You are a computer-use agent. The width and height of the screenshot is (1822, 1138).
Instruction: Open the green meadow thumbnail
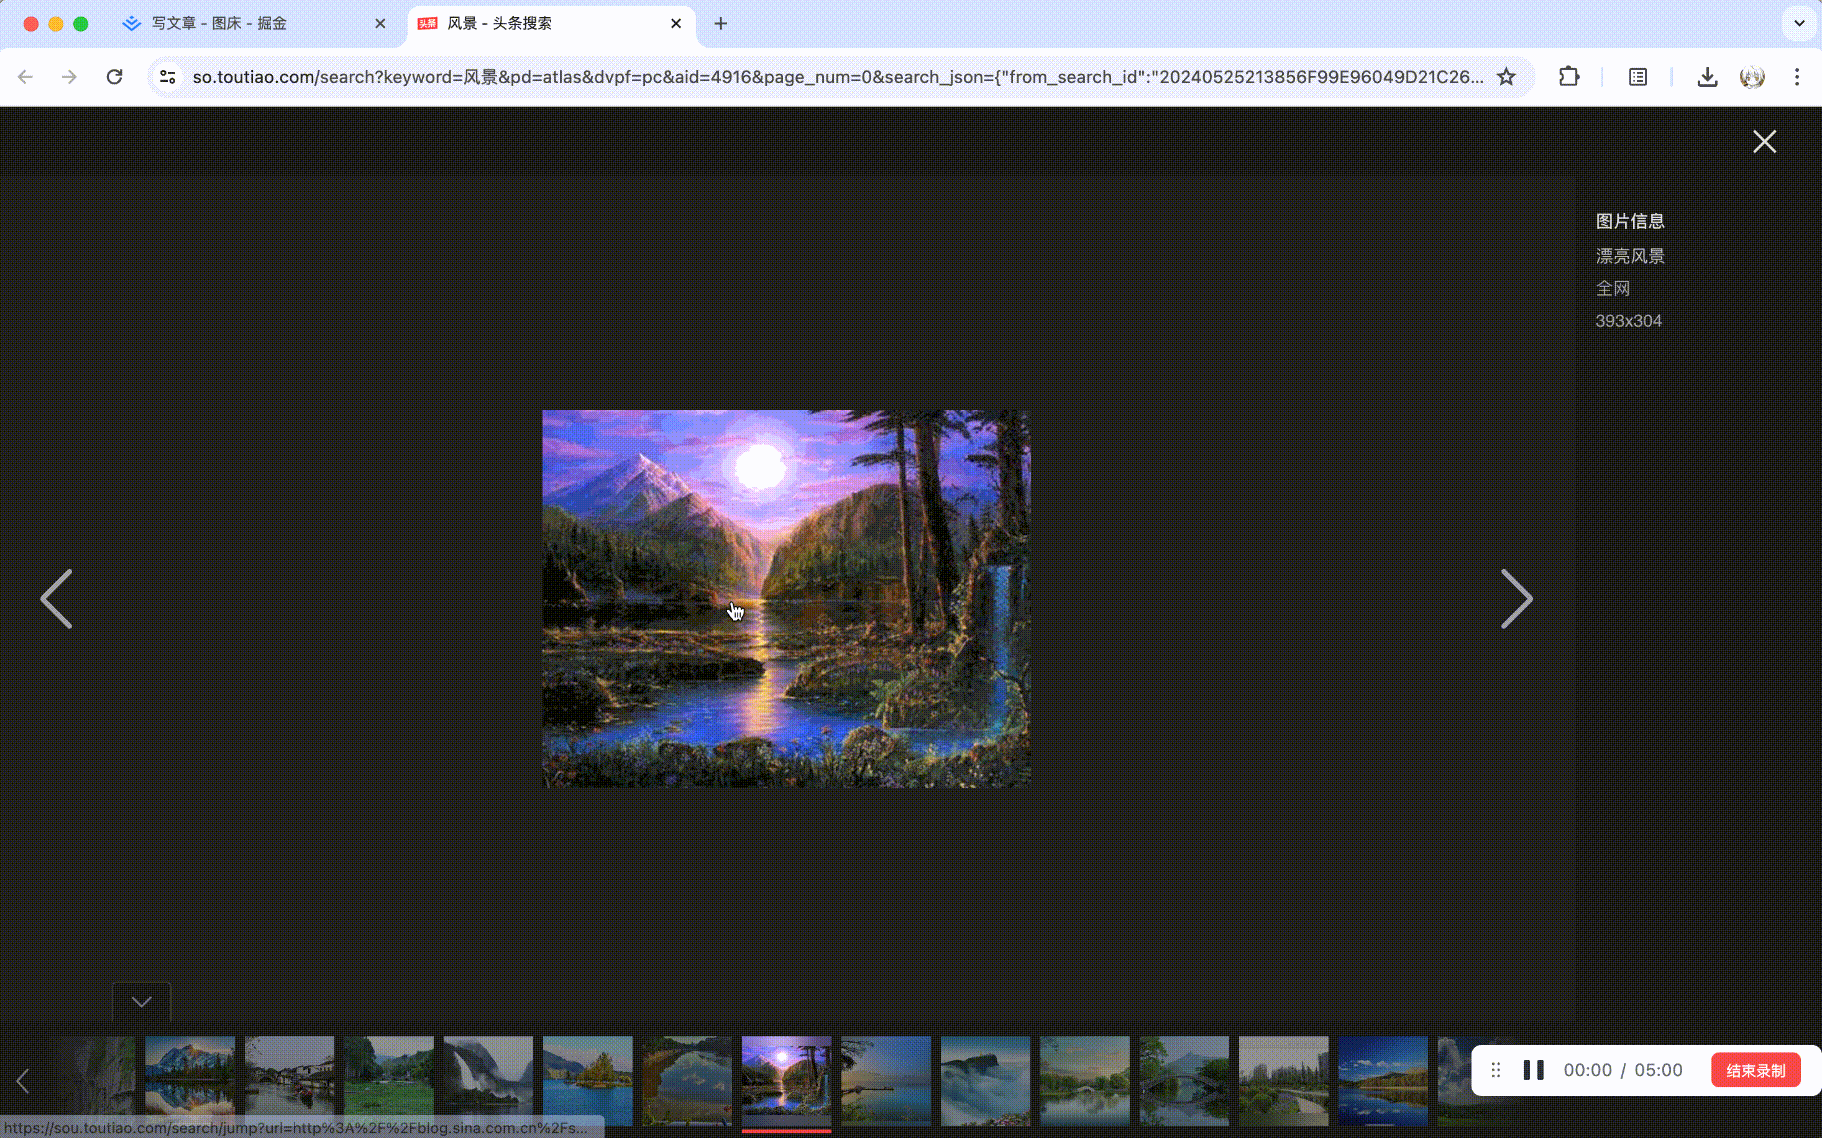point(389,1081)
